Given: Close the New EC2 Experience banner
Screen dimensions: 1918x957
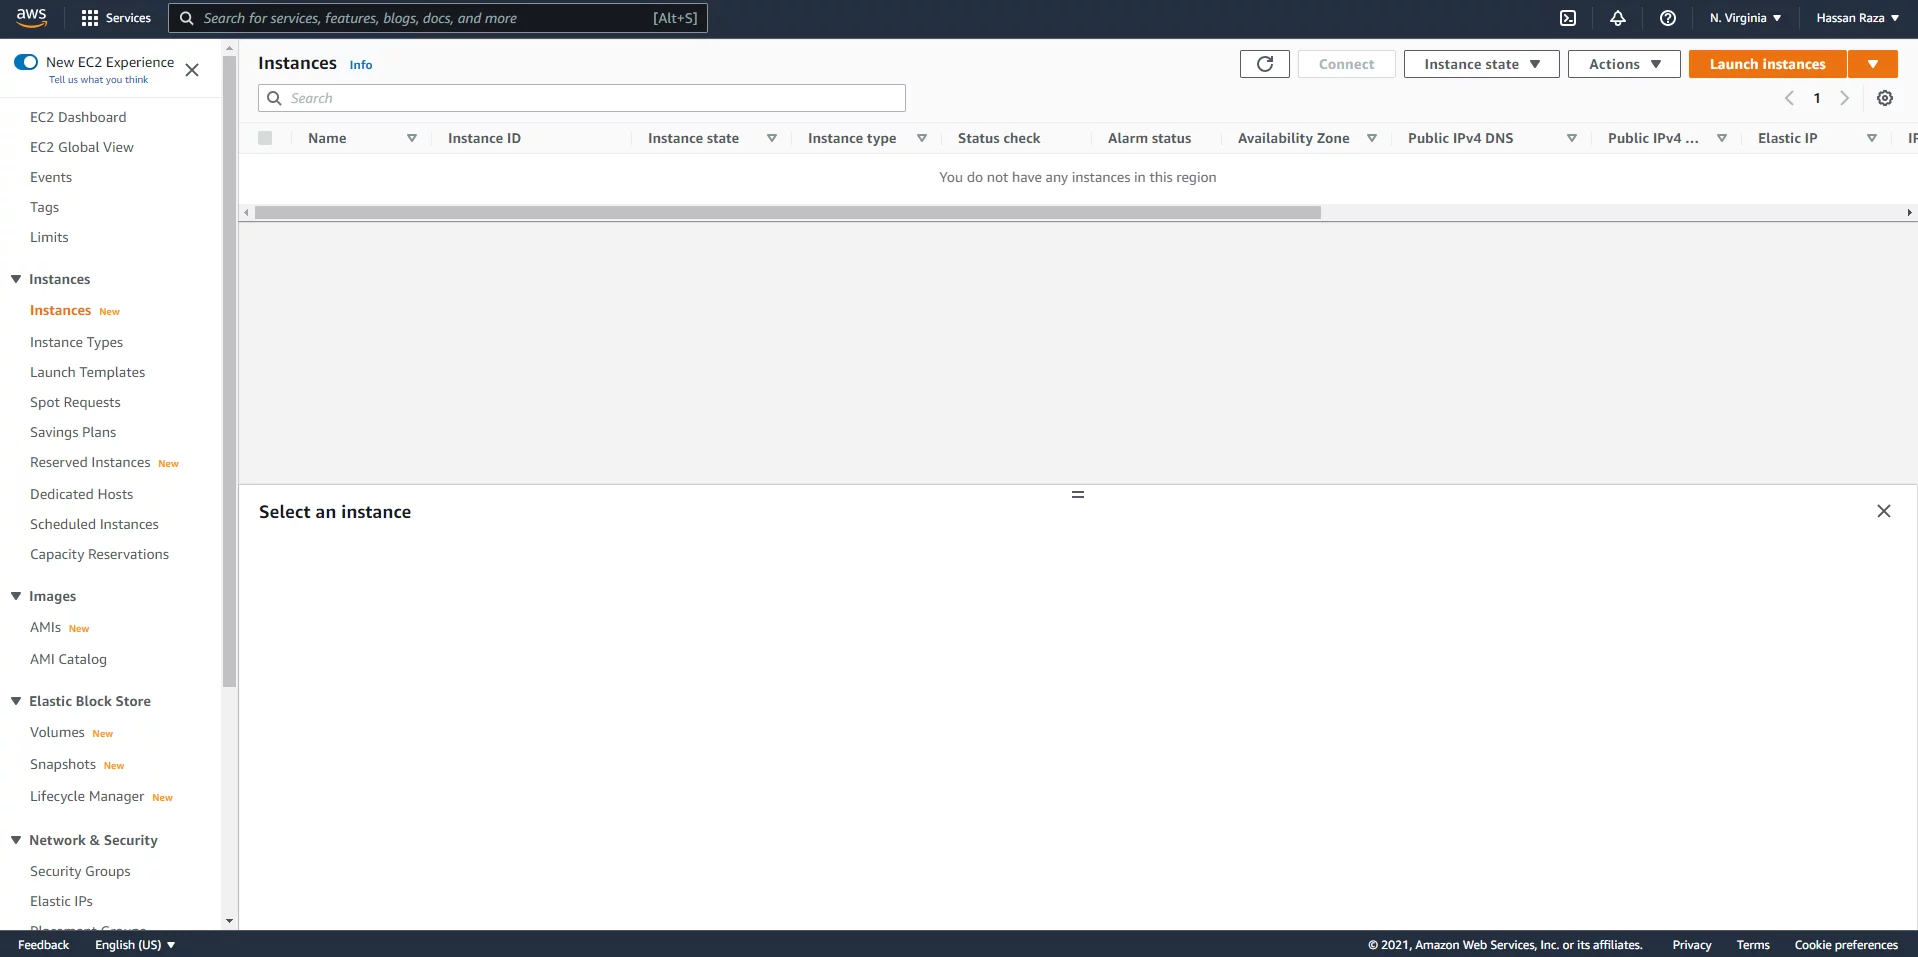Looking at the screenshot, I should (x=192, y=70).
